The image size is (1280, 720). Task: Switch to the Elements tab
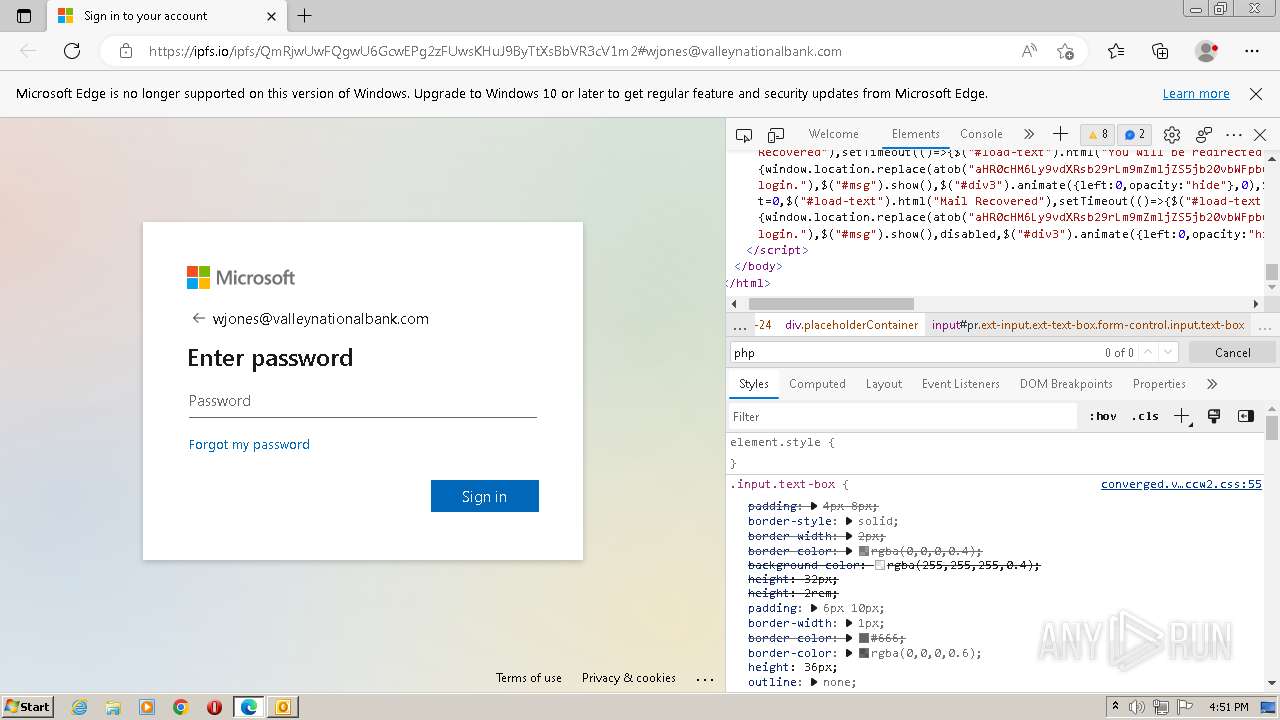tap(916, 134)
